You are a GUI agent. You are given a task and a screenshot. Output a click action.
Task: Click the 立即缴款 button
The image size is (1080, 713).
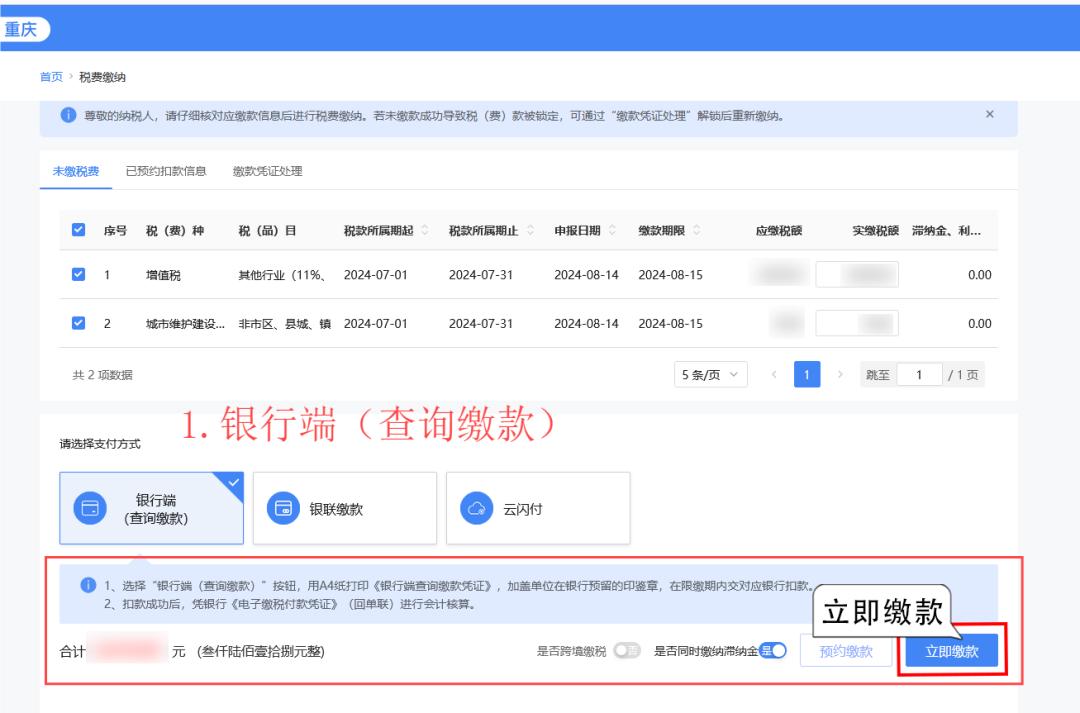pos(951,652)
